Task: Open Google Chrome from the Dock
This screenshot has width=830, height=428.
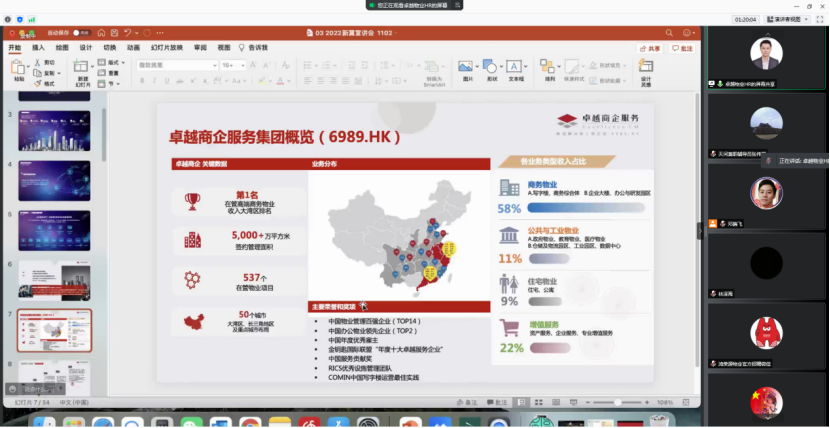Action: [250, 422]
